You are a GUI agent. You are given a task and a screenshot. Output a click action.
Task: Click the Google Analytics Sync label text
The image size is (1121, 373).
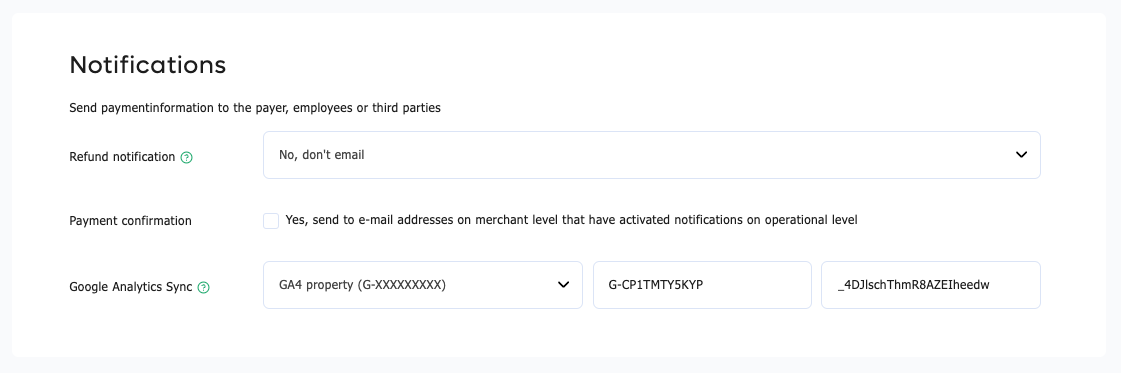pyautogui.click(x=131, y=287)
